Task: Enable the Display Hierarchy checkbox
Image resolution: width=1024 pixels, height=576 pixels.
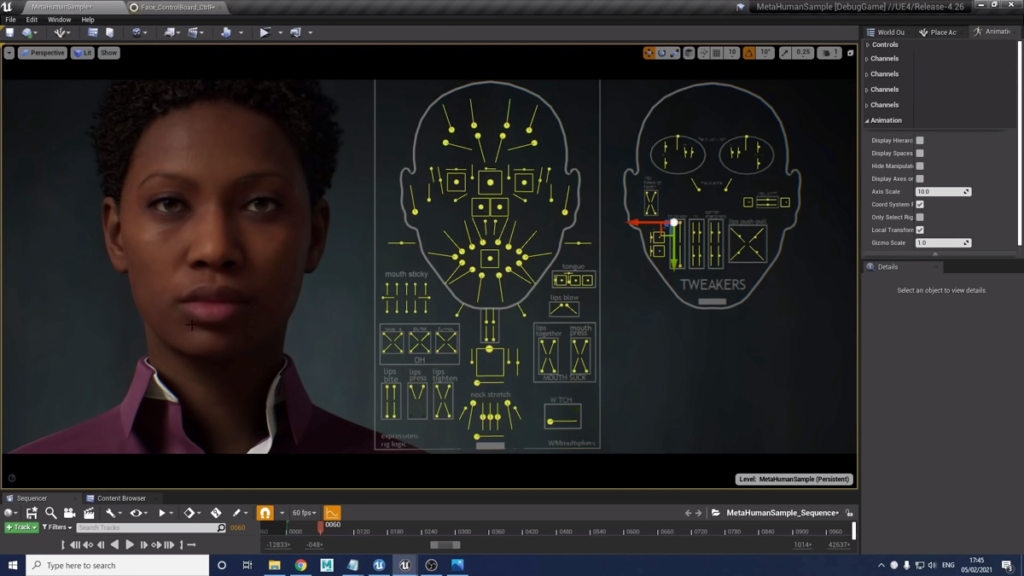Action: click(x=920, y=140)
